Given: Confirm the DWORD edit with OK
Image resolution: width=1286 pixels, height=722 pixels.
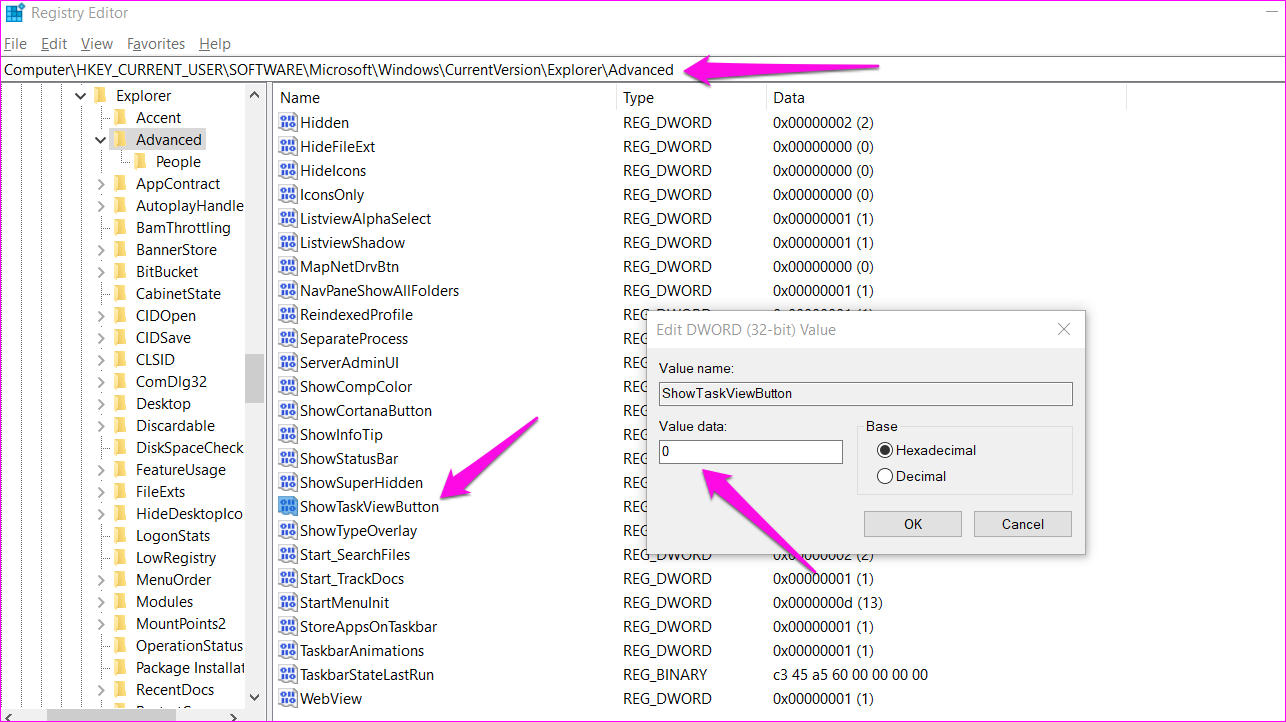Looking at the screenshot, I should [912, 524].
